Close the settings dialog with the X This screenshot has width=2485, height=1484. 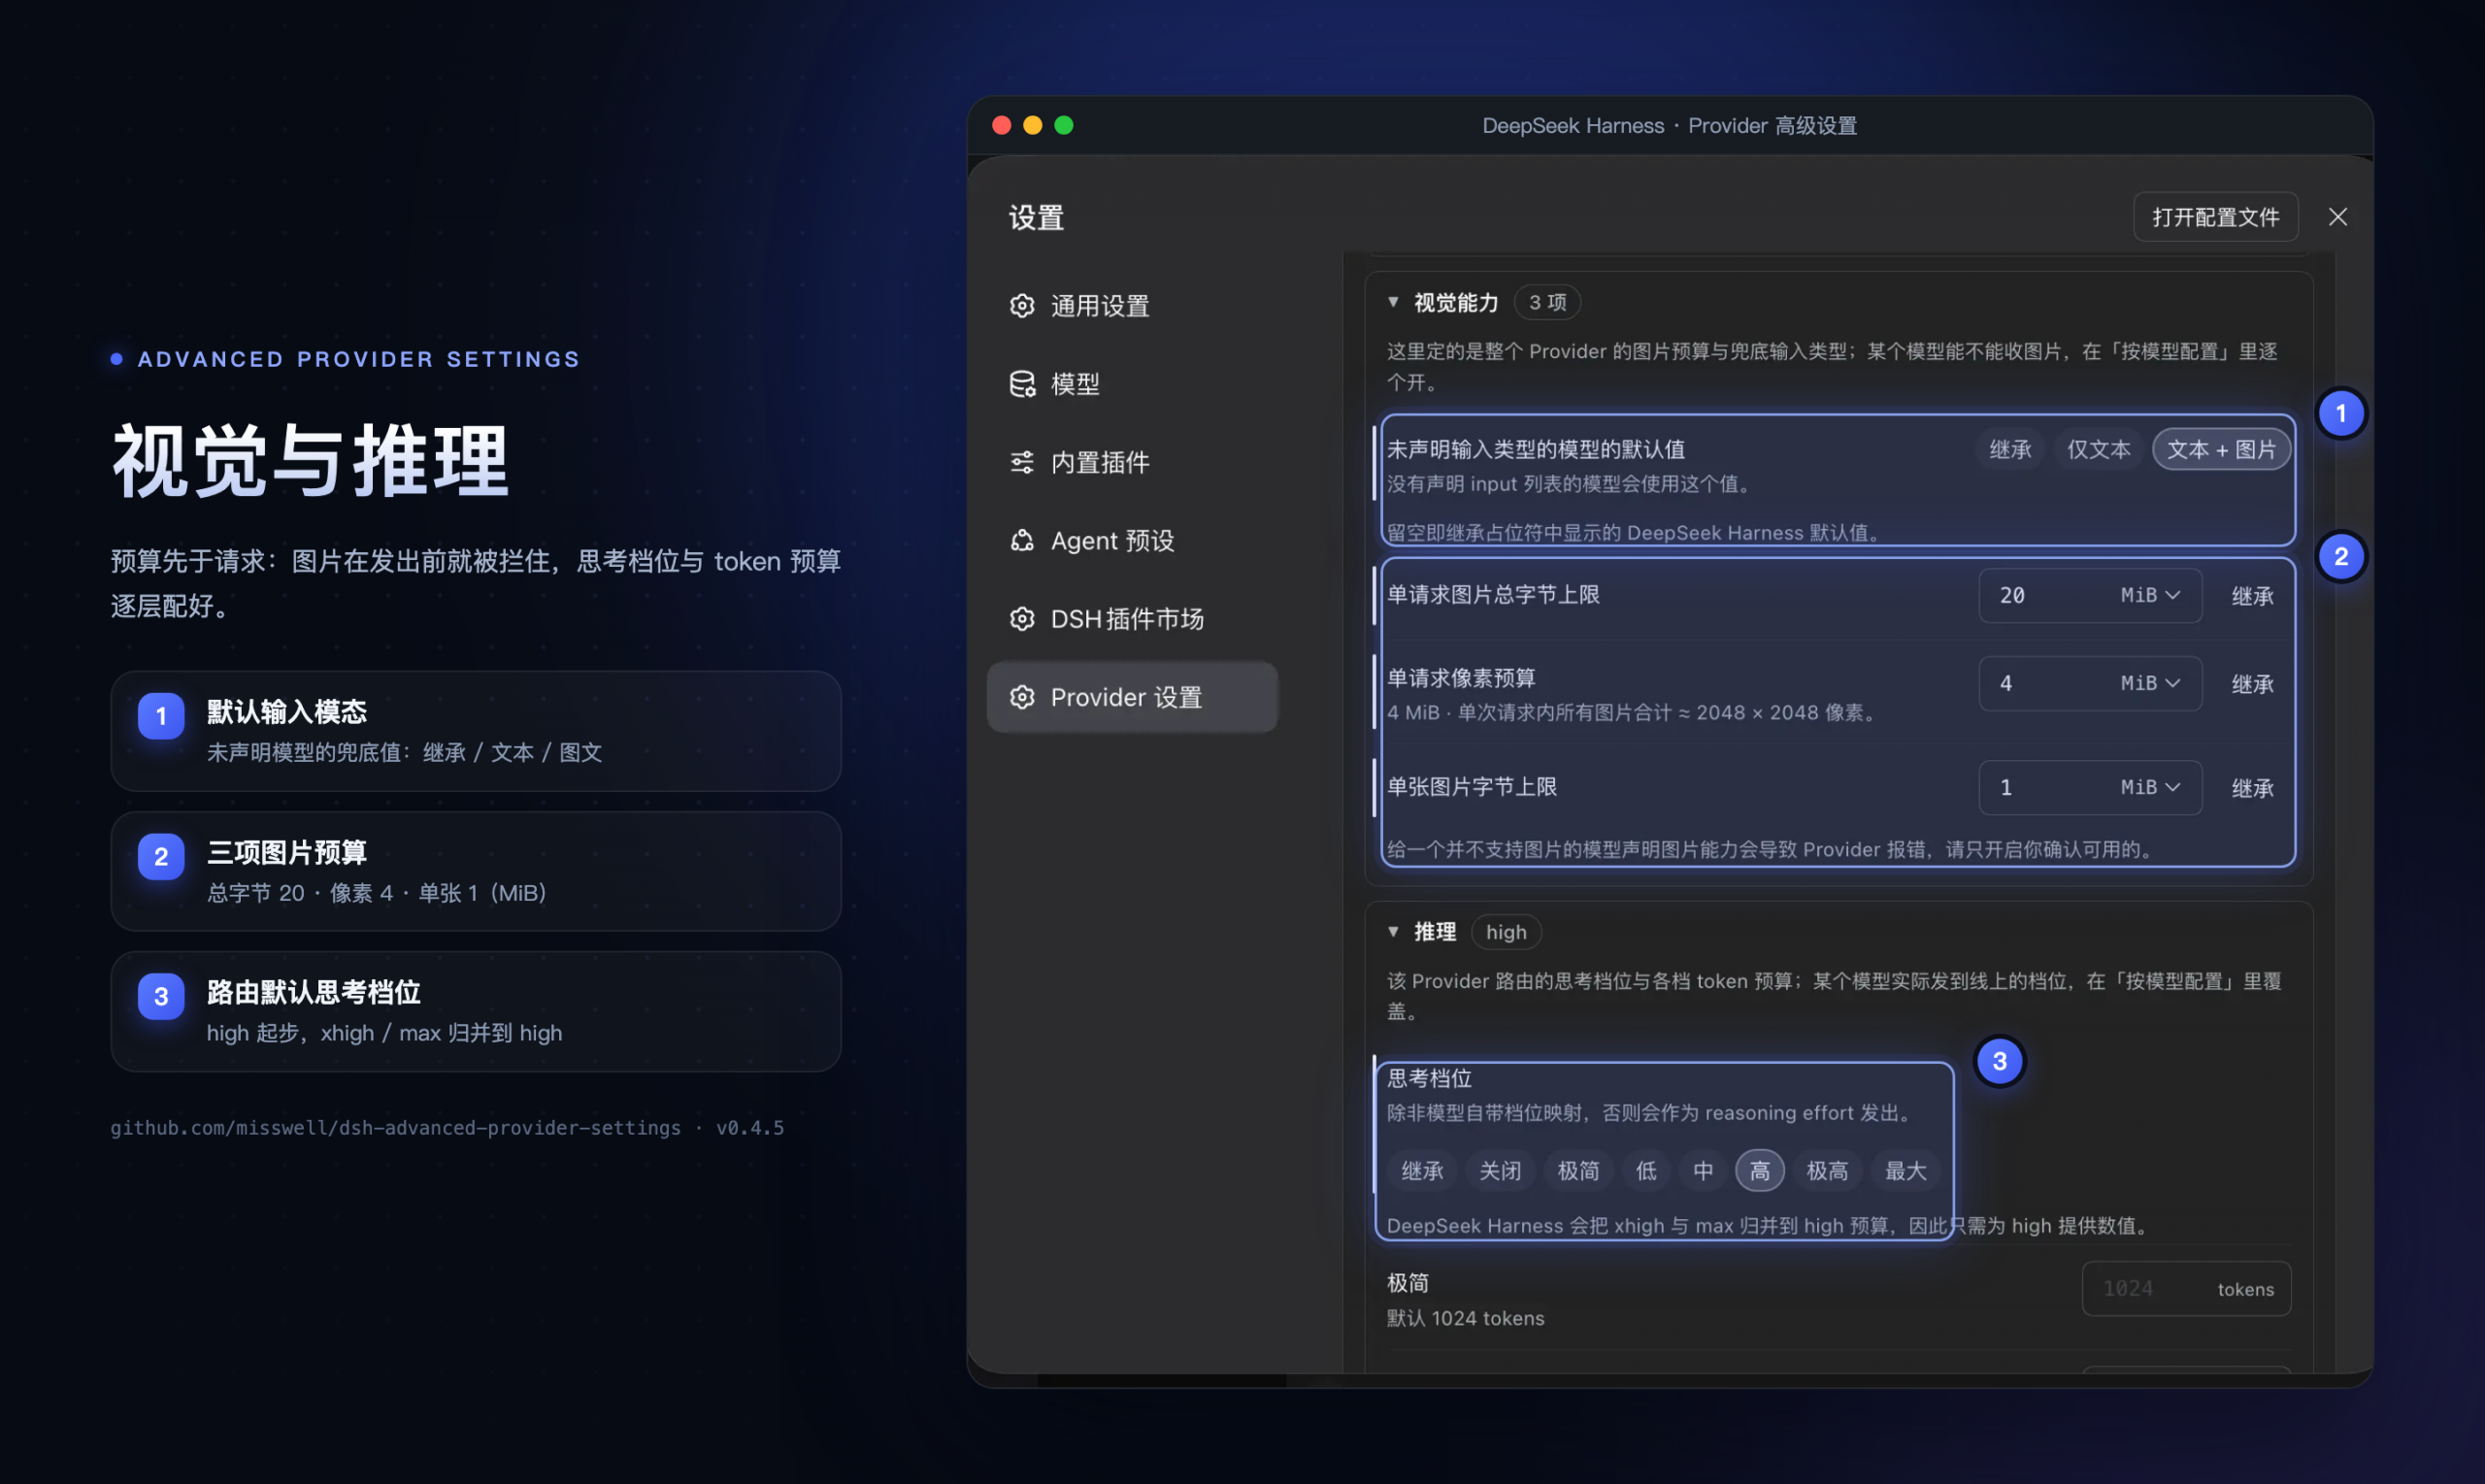pyautogui.click(x=2337, y=217)
